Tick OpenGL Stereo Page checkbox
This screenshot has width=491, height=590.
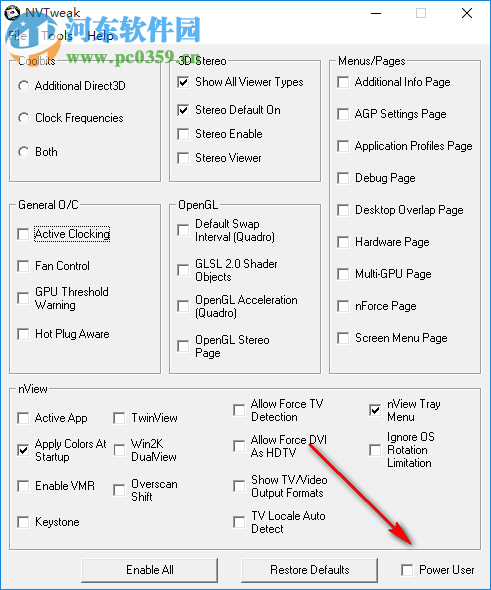click(183, 346)
